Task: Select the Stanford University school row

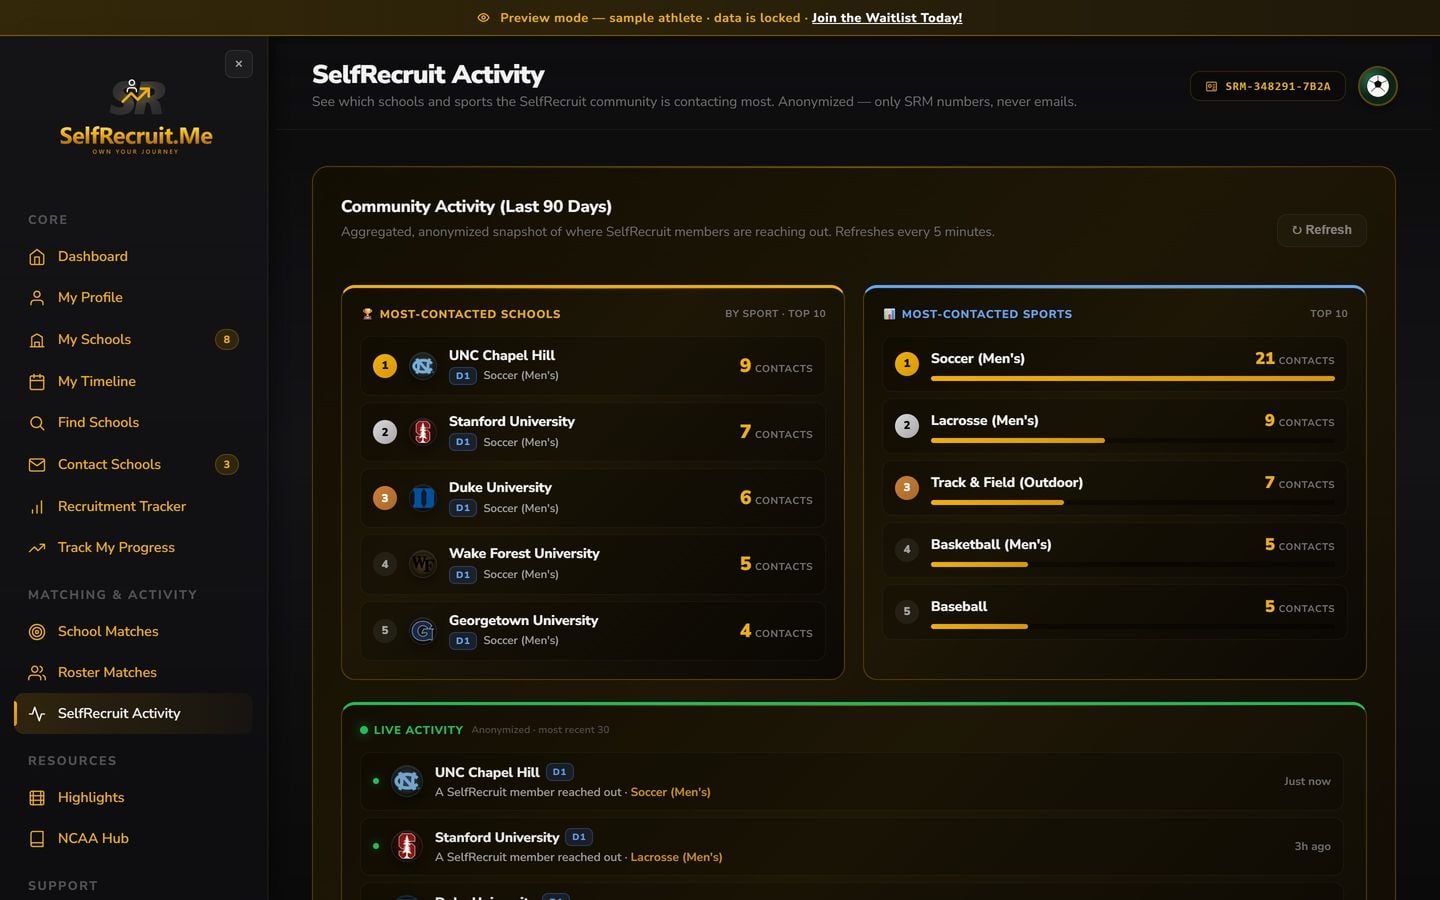Action: tap(593, 432)
